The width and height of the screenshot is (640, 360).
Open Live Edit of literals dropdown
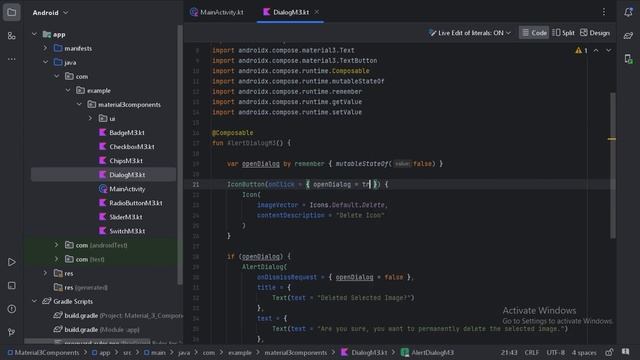(470, 33)
